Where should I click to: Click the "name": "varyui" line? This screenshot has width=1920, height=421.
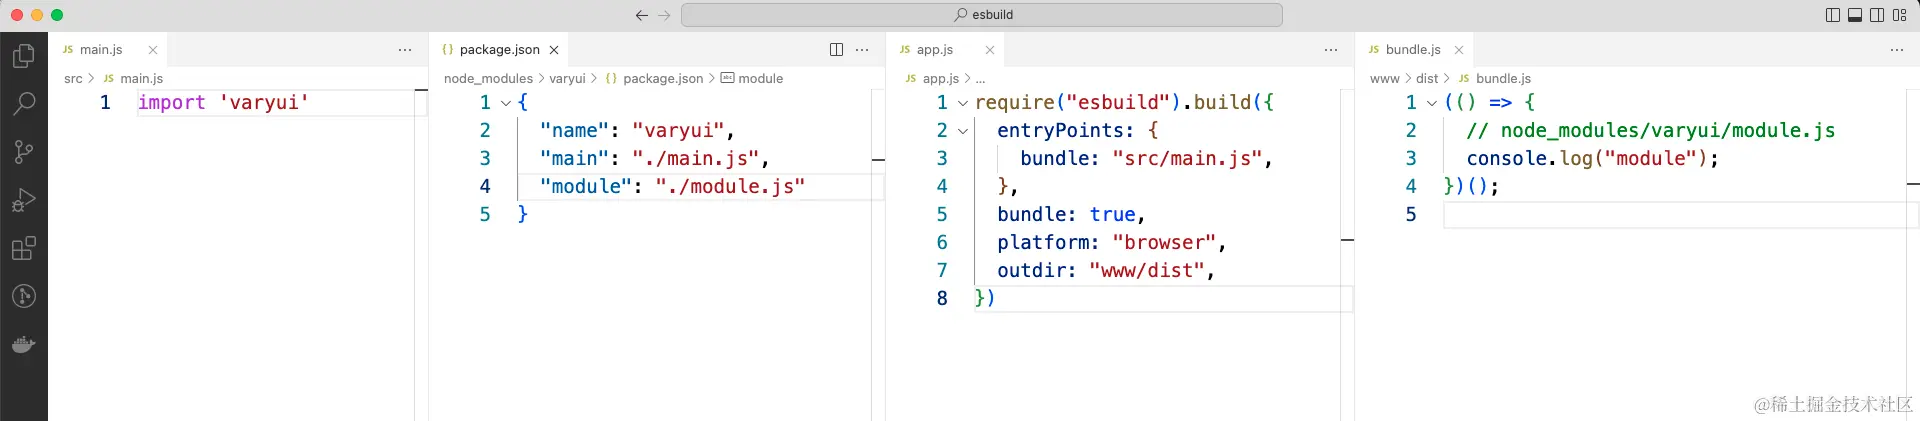636,130
